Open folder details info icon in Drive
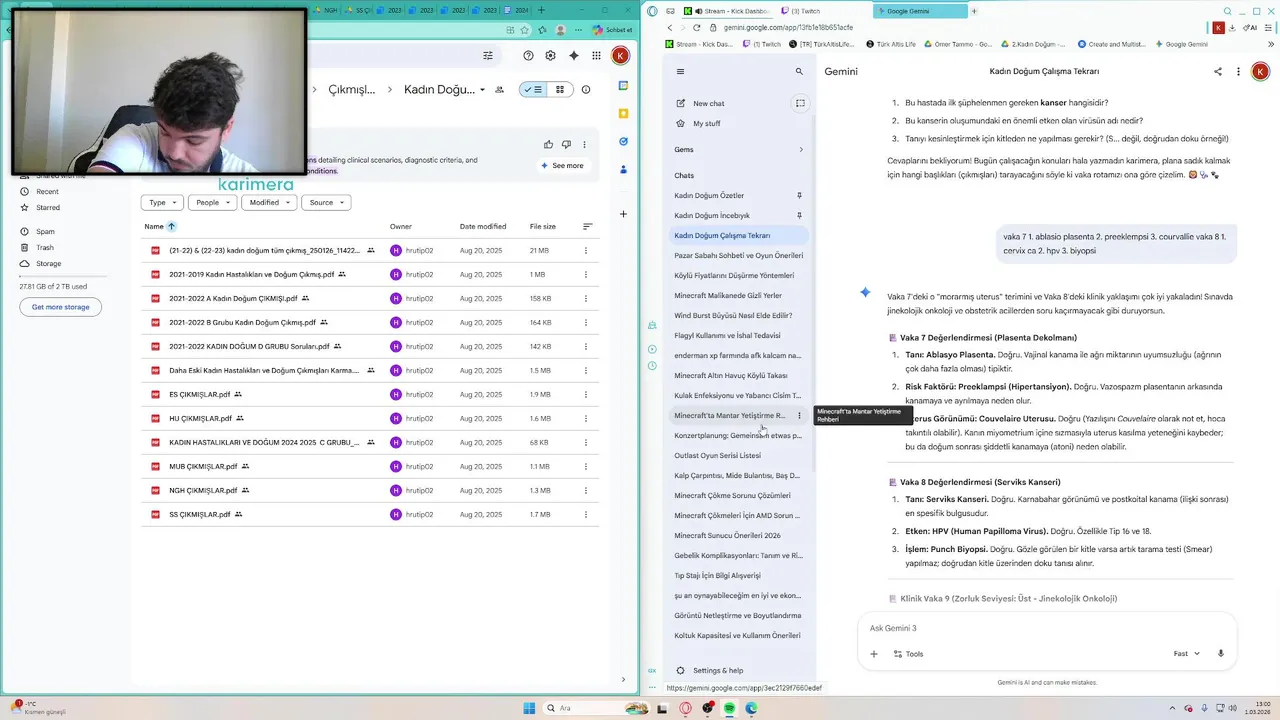 586,90
